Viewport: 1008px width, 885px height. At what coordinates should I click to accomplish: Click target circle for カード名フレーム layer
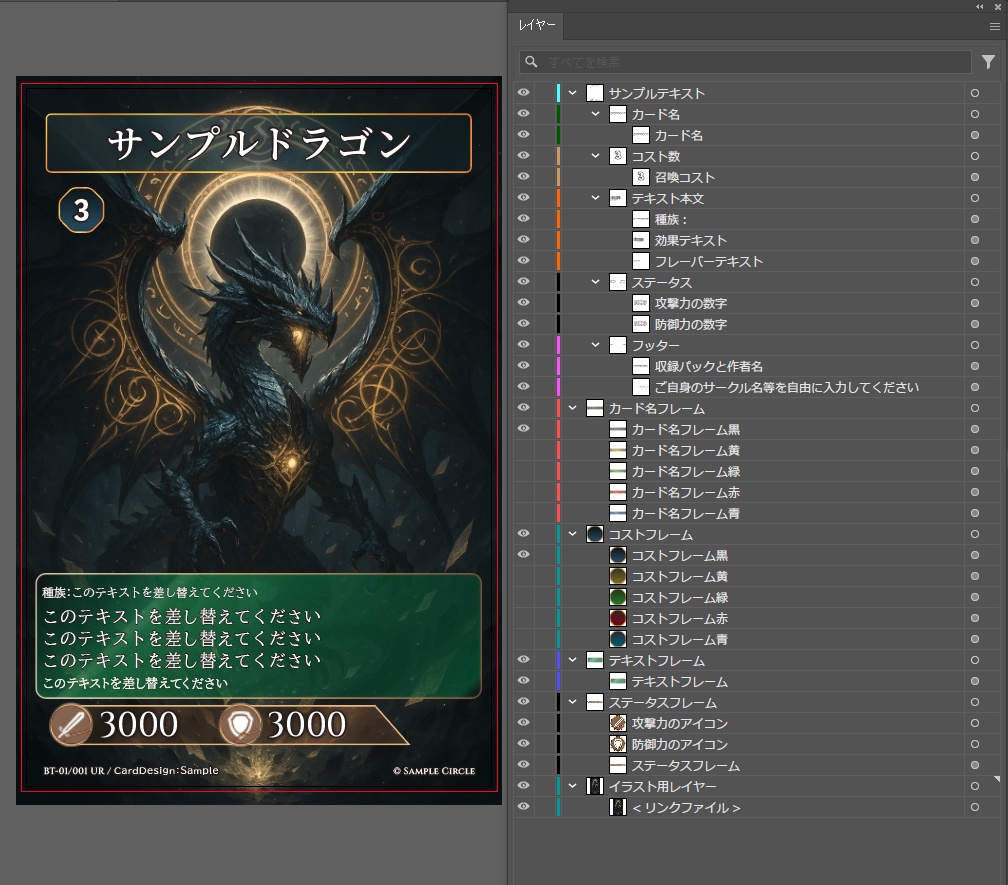click(974, 408)
